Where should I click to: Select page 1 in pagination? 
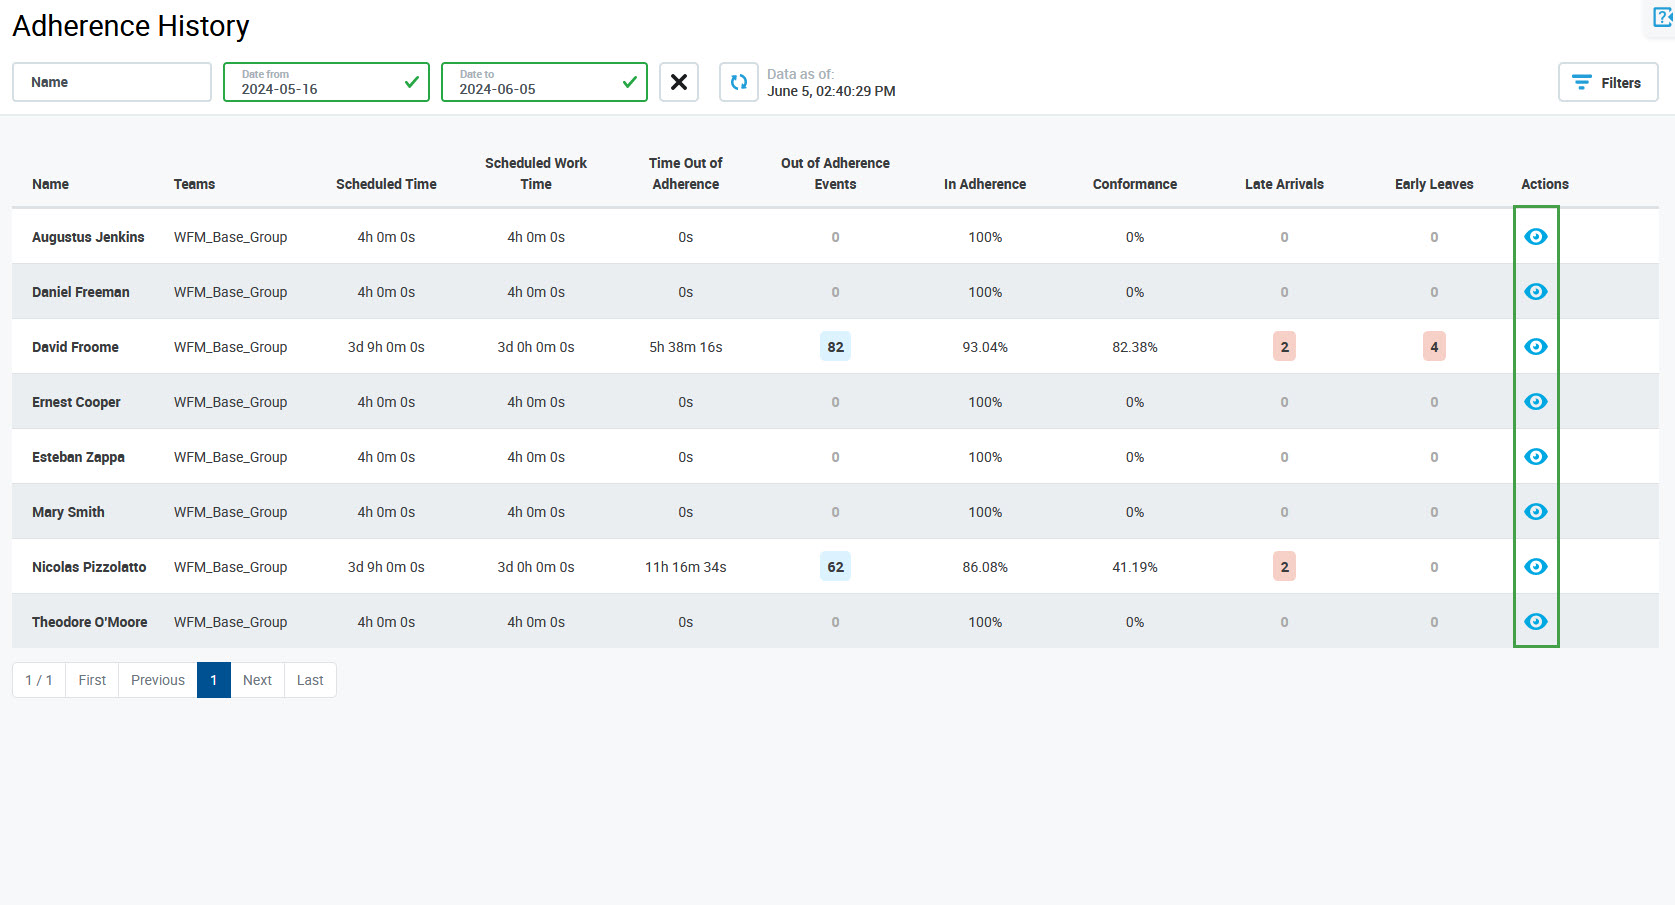tap(213, 680)
